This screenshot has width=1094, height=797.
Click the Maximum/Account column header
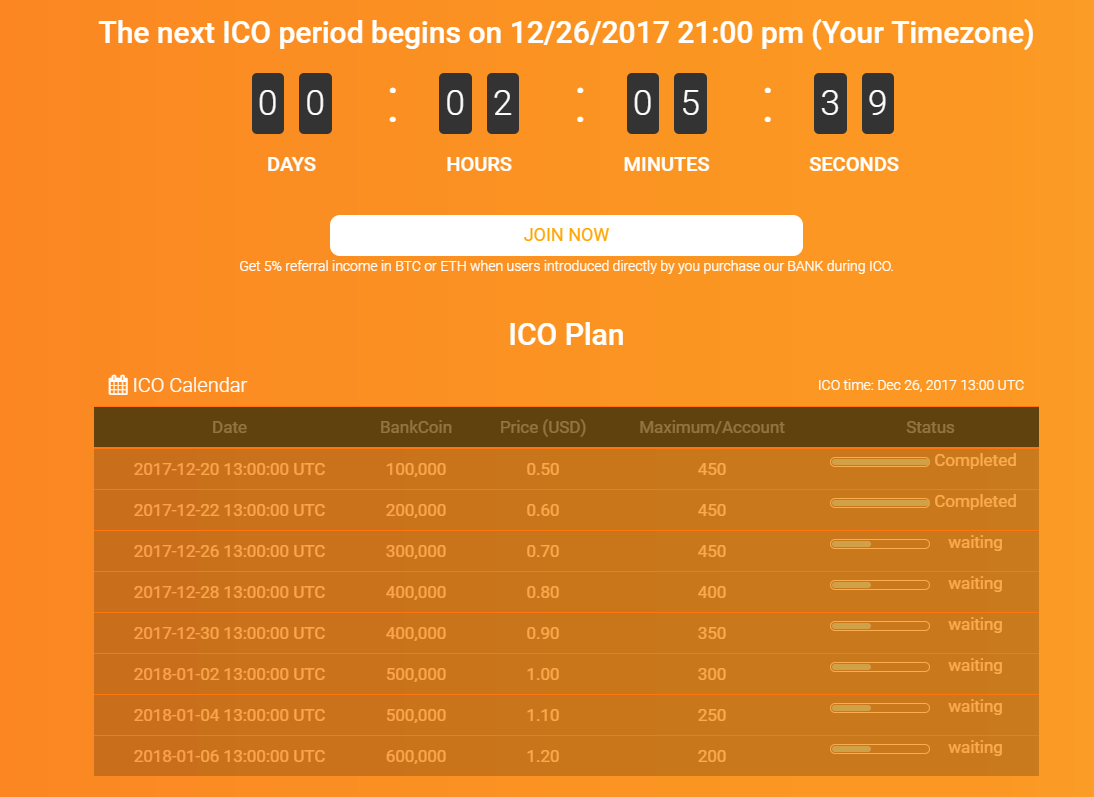click(x=712, y=427)
